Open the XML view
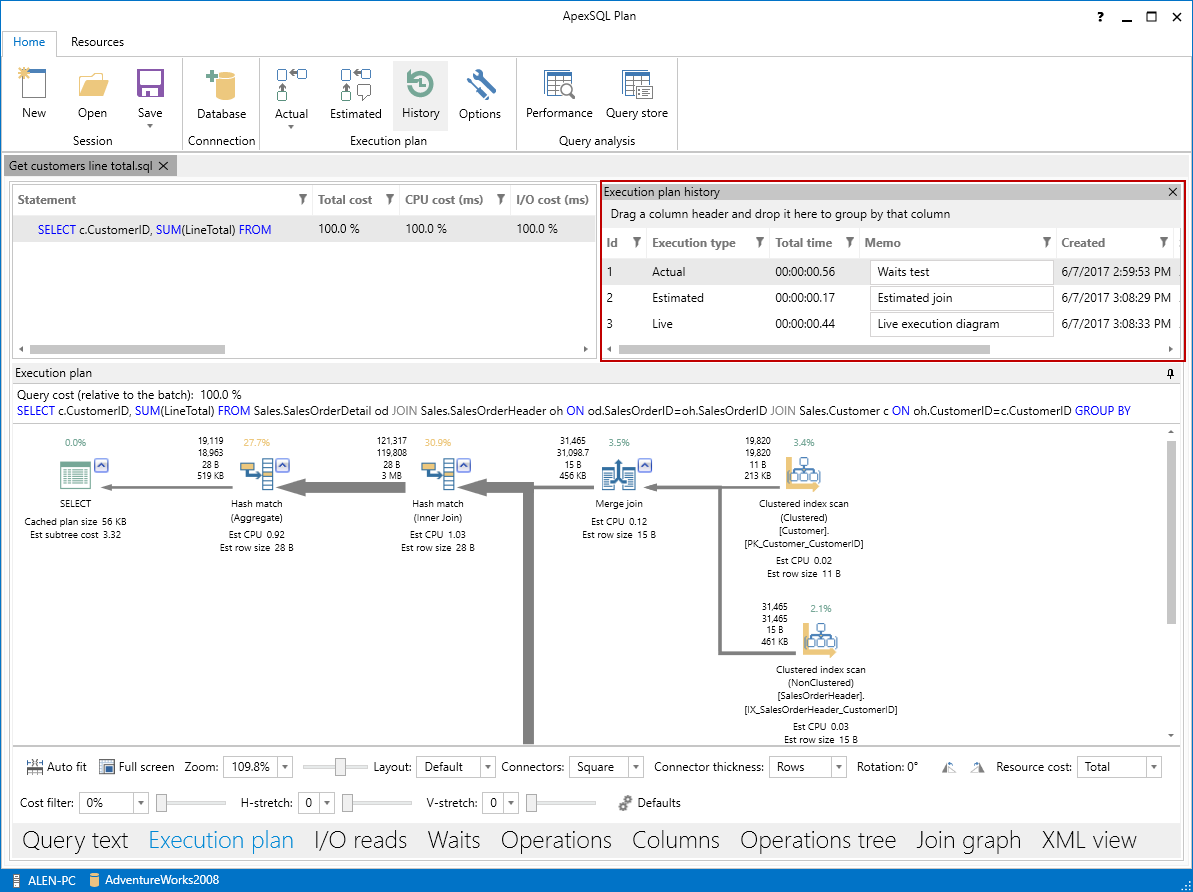 coord(1089,840)
